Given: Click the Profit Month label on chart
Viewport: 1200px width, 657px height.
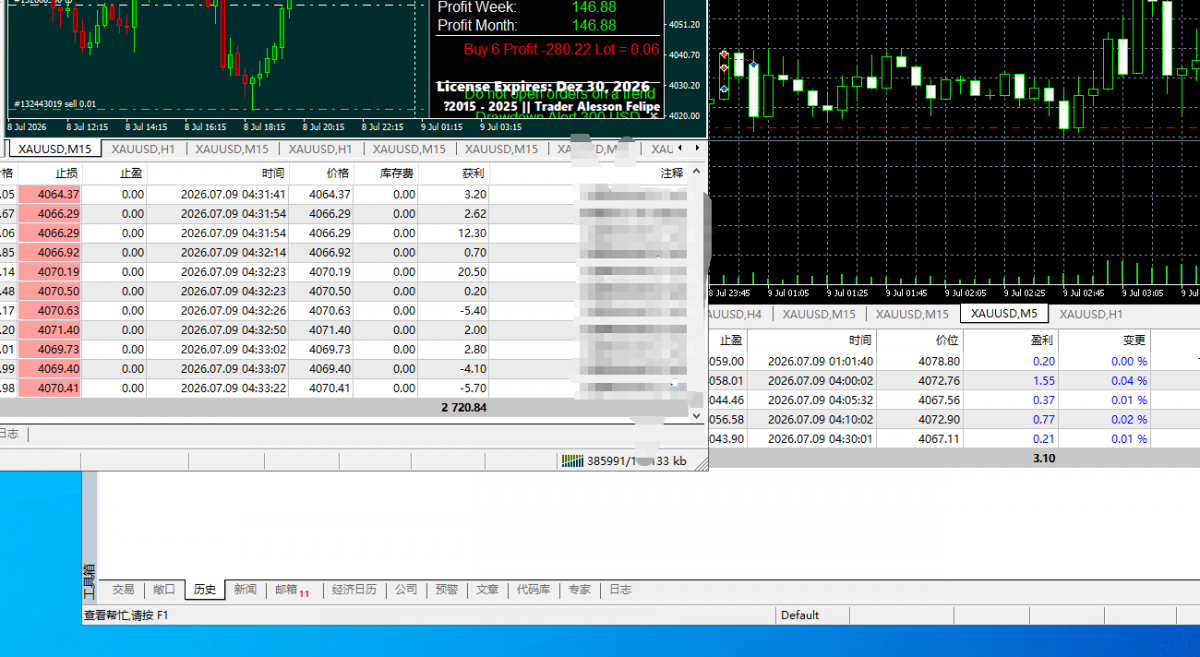Looking at the screenshot, I should coord(478,26).
